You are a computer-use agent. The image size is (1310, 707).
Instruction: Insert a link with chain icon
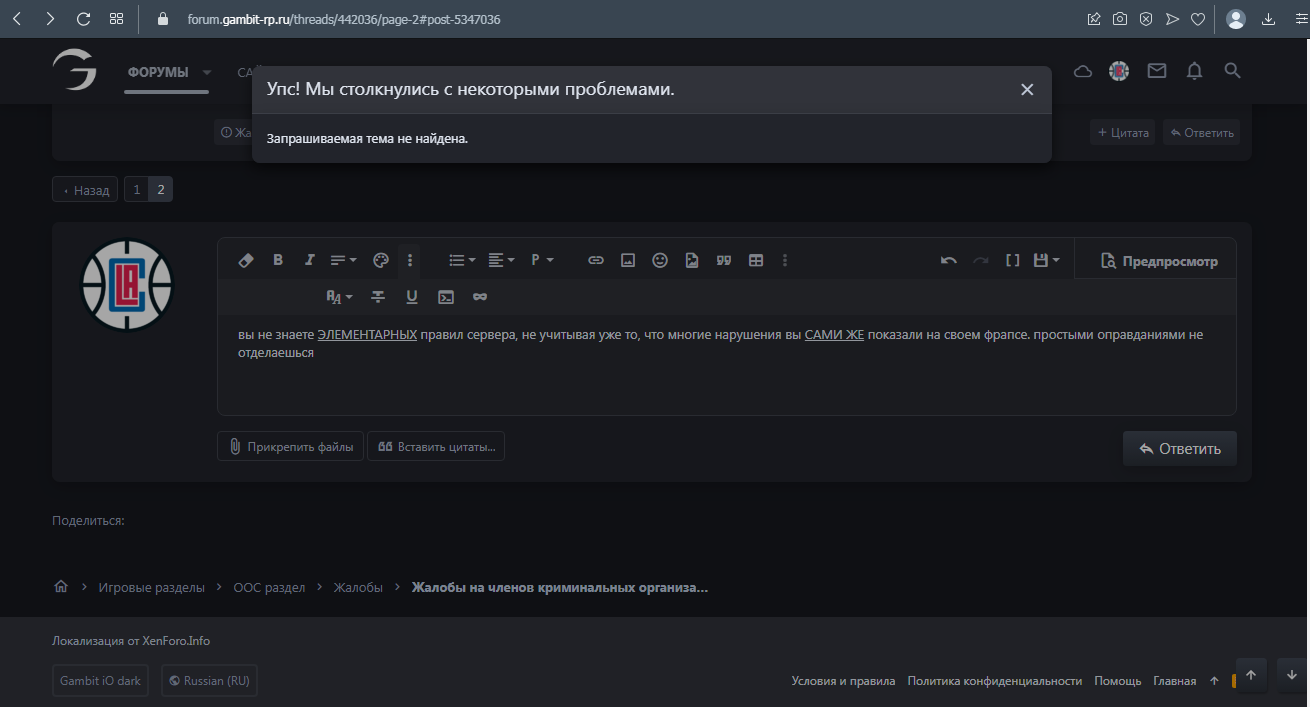tap(595, 260)
